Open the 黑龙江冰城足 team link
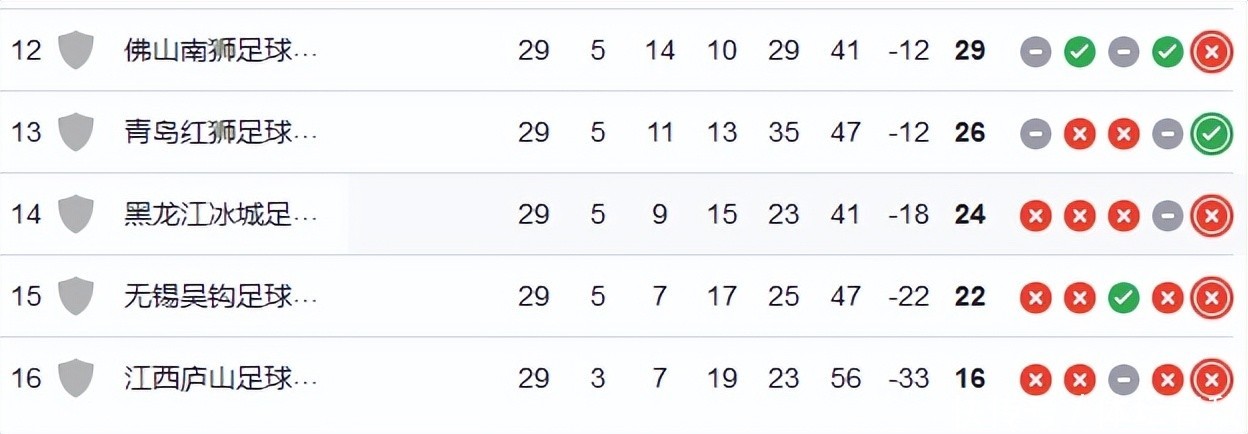 pyautogui.click(x=220, y=214)
